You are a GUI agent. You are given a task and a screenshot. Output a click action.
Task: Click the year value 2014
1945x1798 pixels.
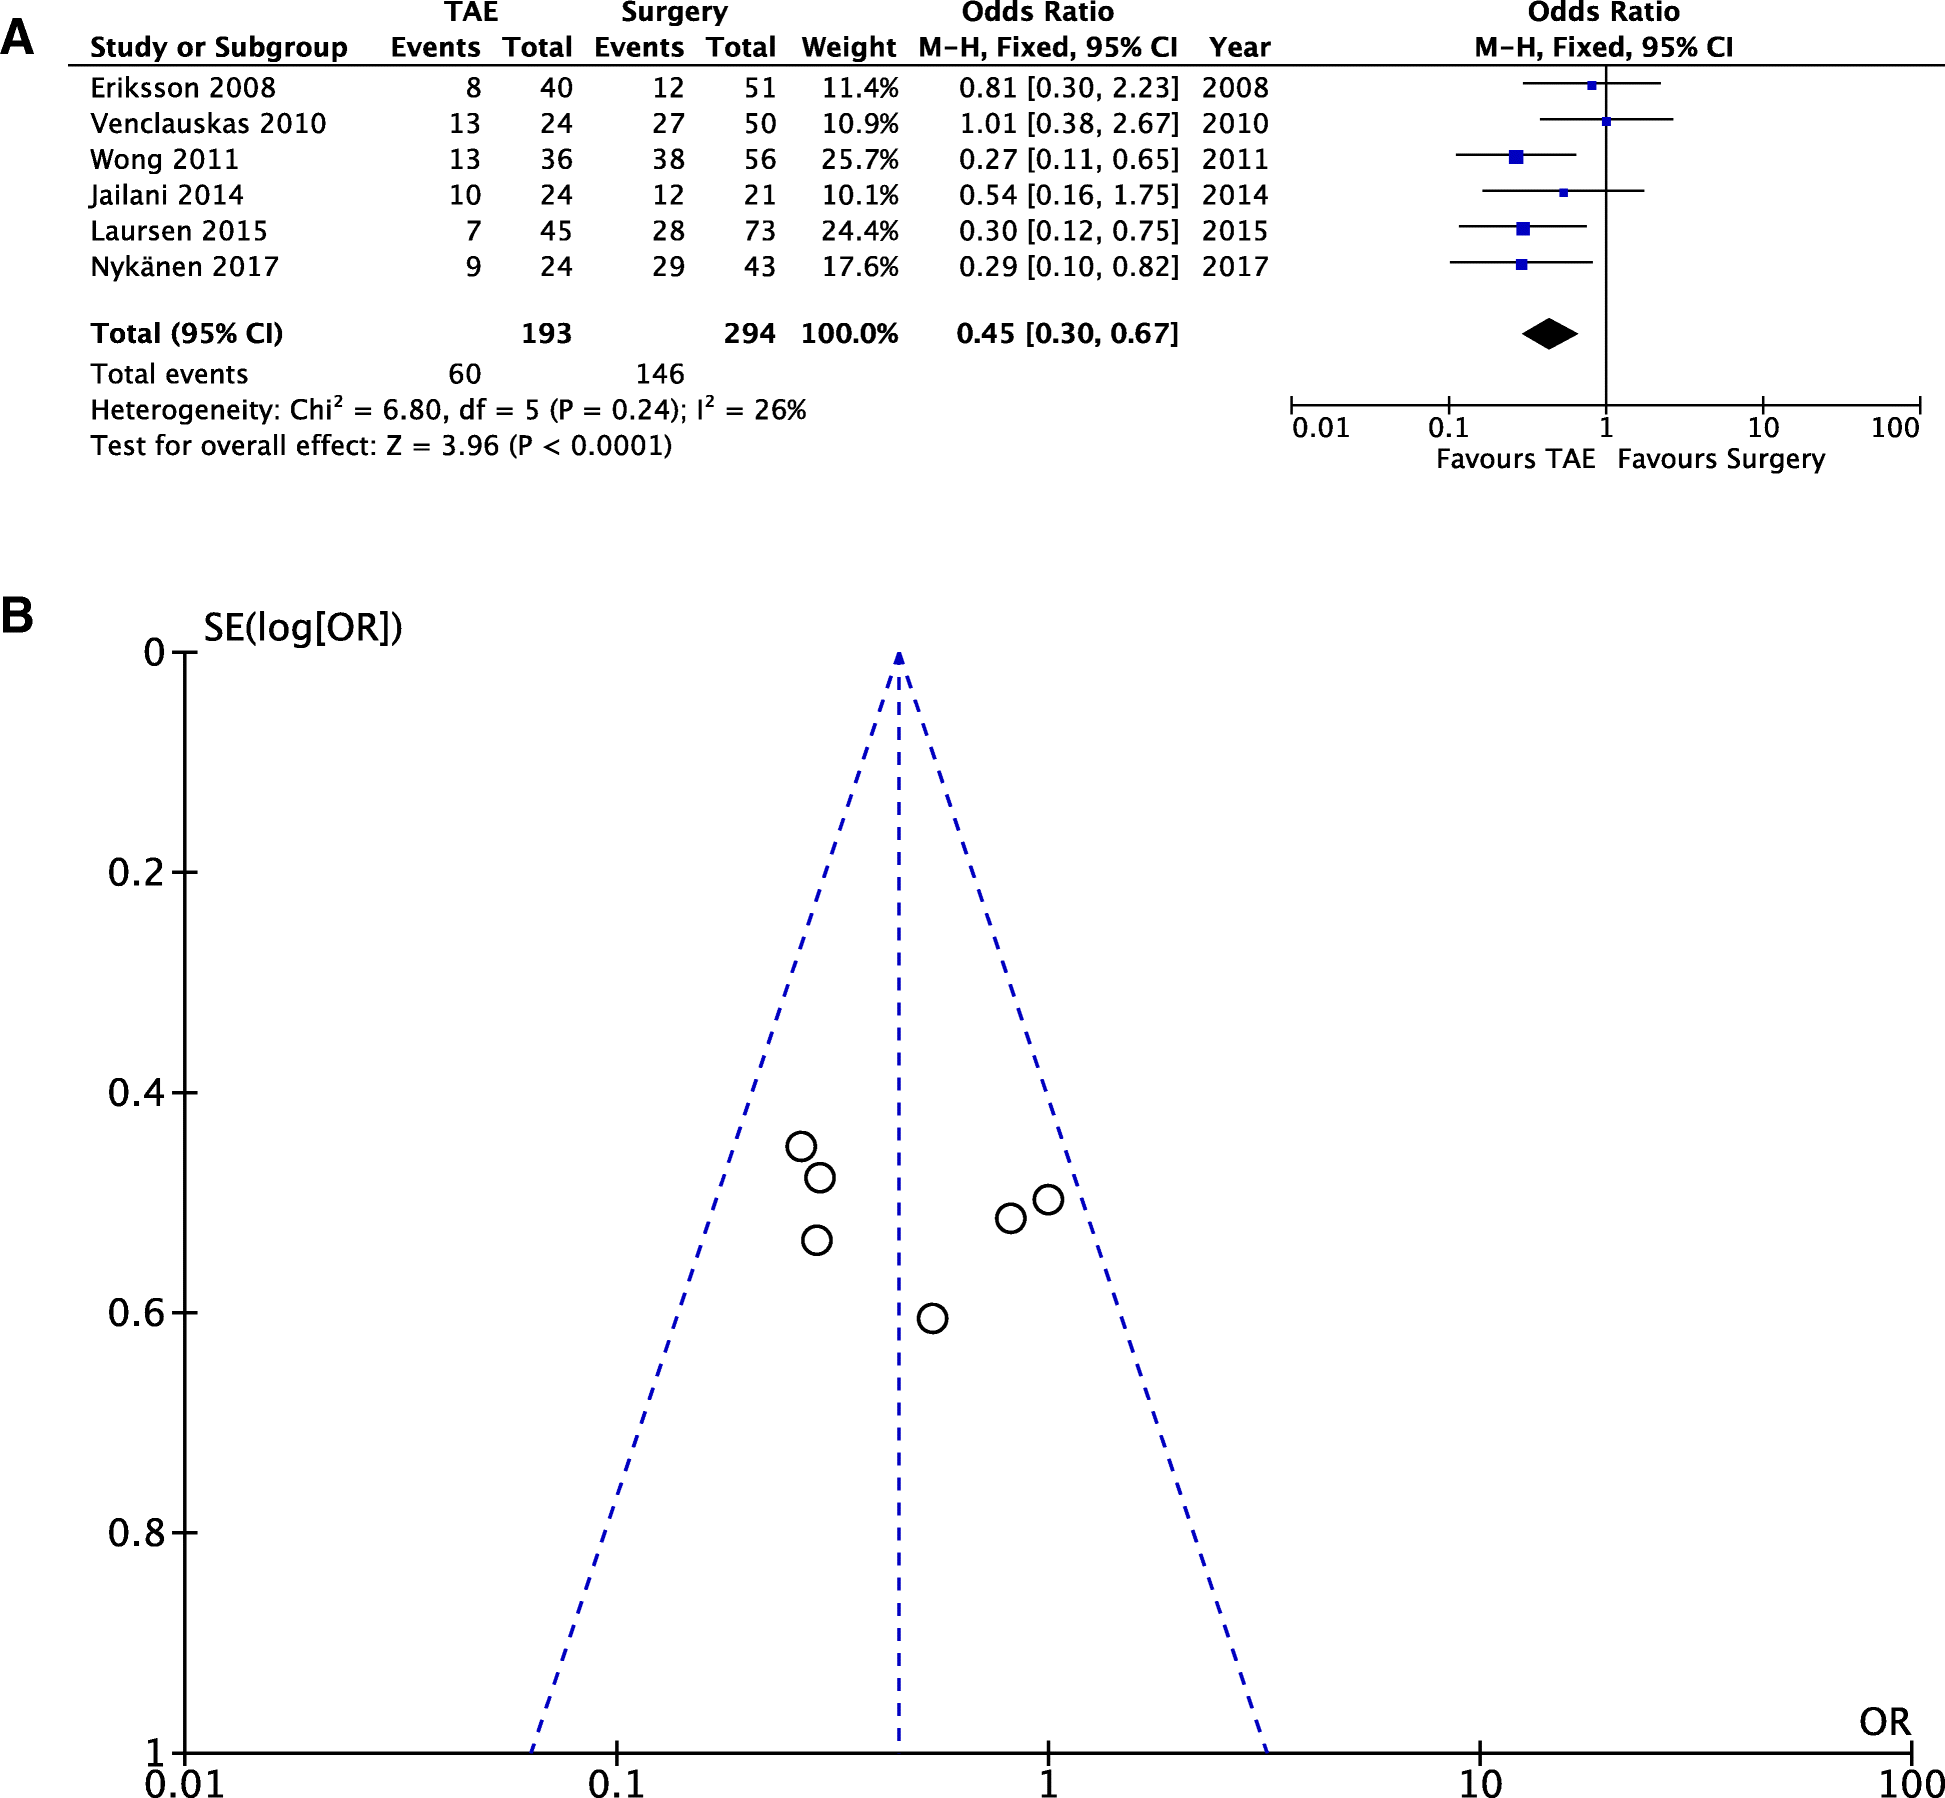pyautogui.click(x=1235, y=195)
